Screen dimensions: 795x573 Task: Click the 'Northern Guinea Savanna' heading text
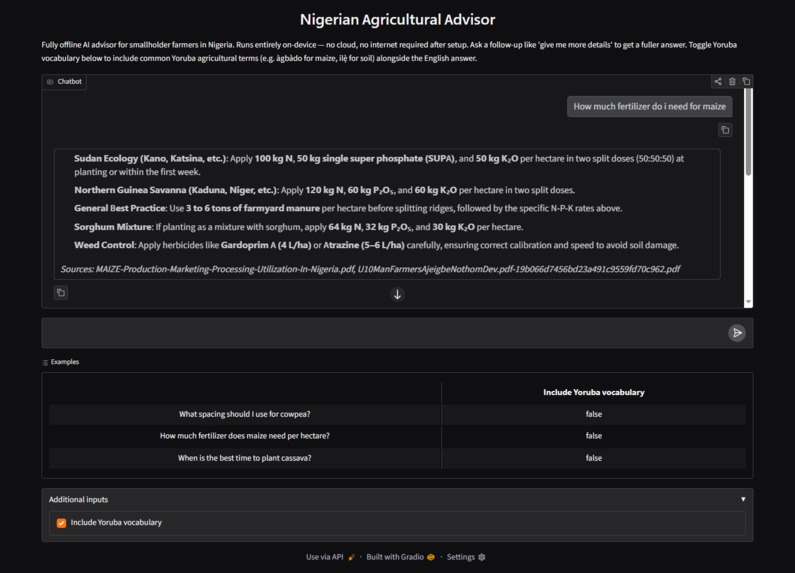(130, 190)
